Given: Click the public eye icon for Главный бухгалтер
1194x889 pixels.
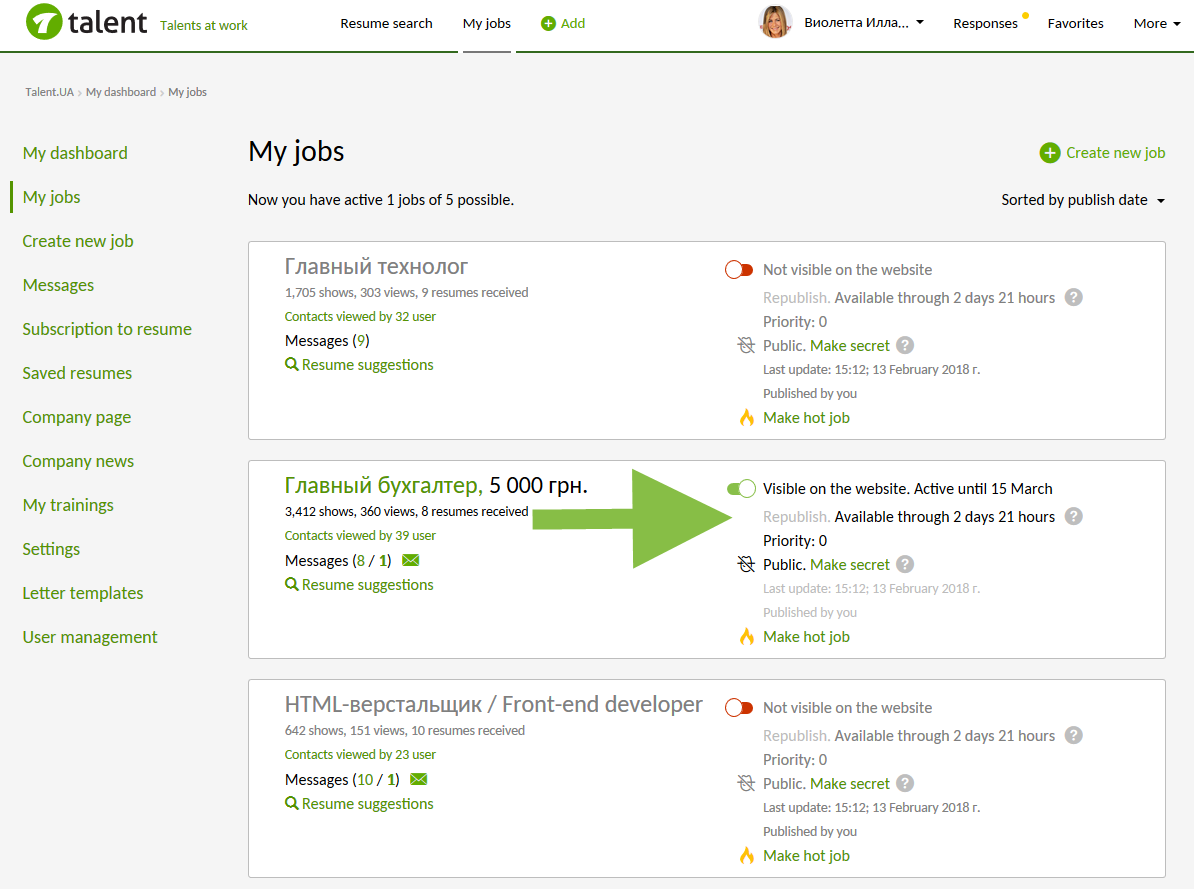Looking at the screenshot, I should click(x=746, y=564).
